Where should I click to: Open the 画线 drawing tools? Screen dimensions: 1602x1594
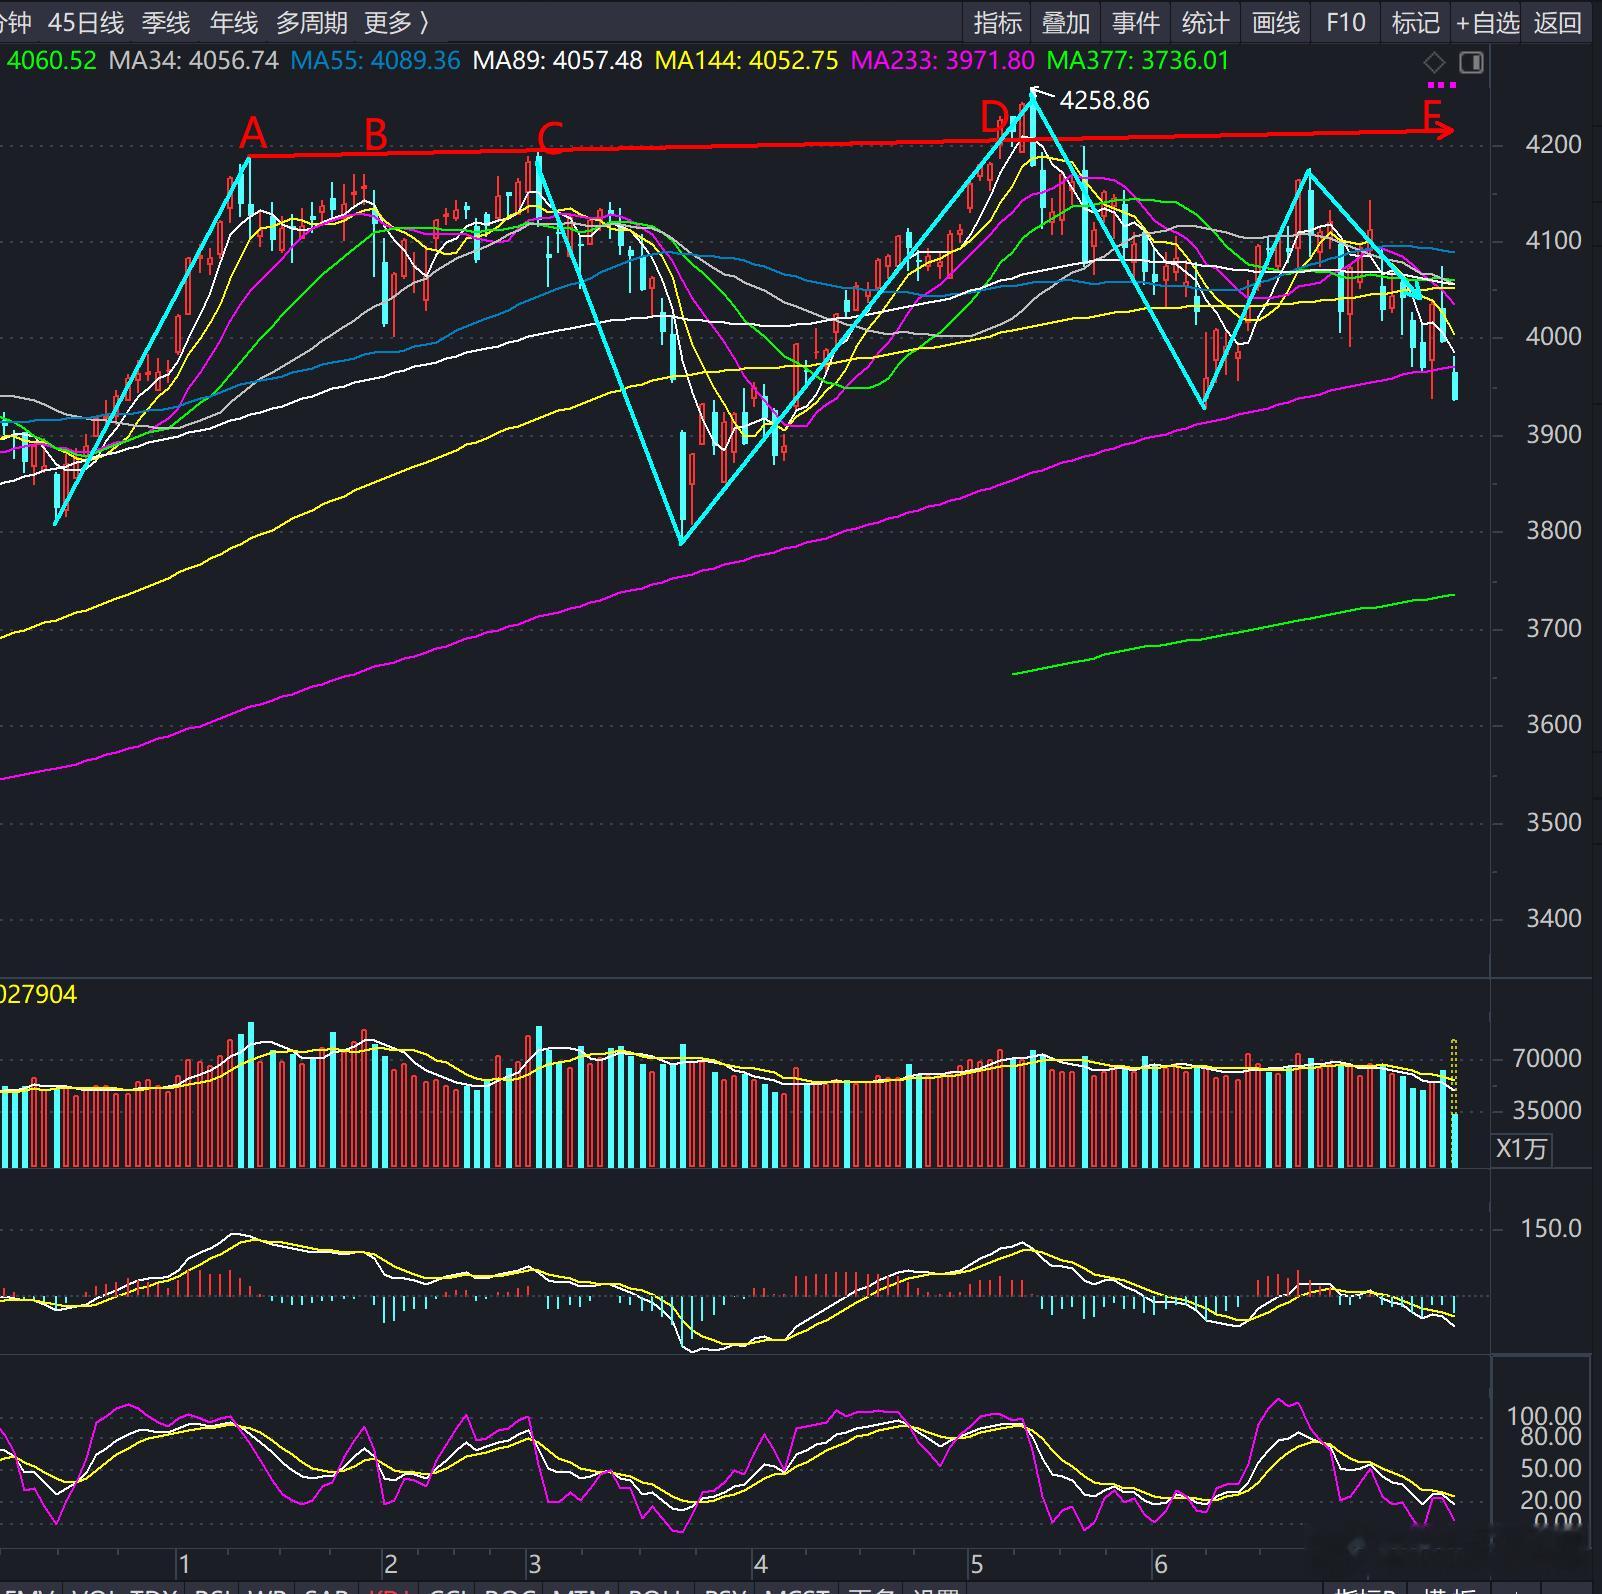point(1275,22)
